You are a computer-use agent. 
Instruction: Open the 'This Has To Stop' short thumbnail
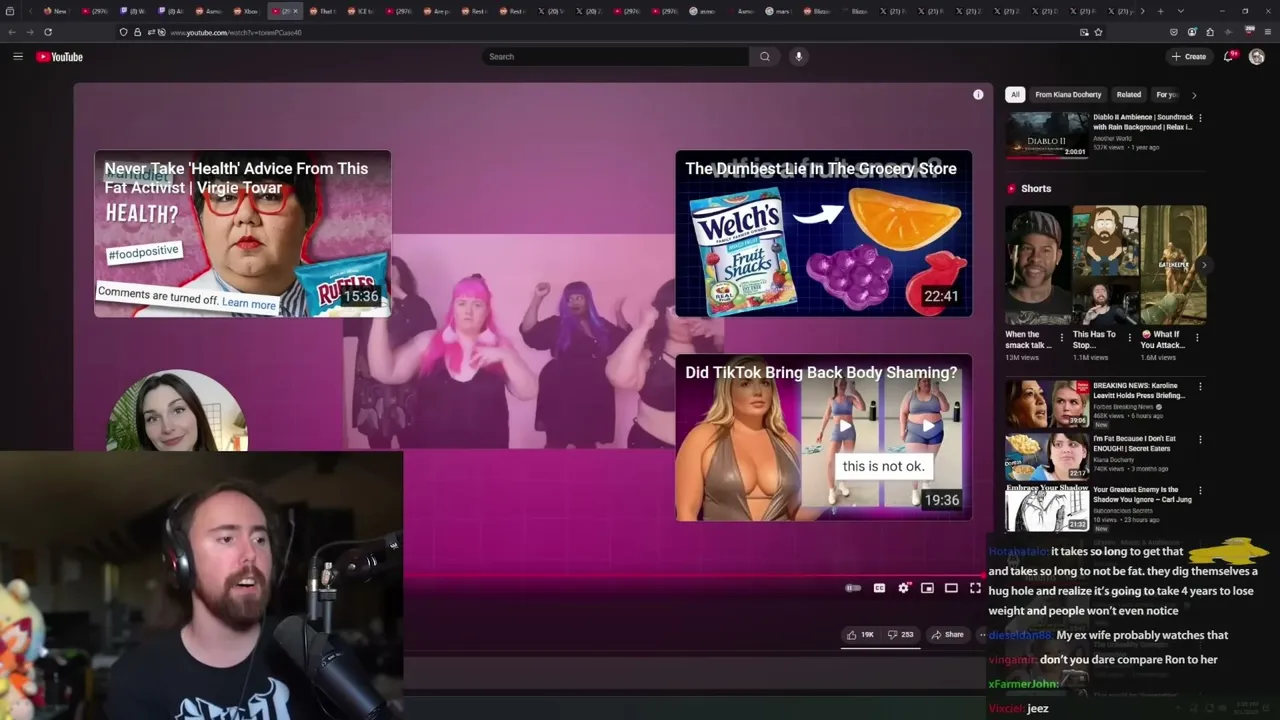[x=1105, y=265]
